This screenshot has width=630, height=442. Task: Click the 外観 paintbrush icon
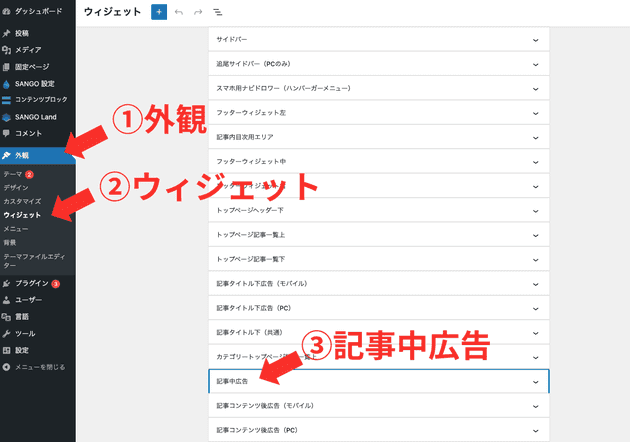[6, 156]
